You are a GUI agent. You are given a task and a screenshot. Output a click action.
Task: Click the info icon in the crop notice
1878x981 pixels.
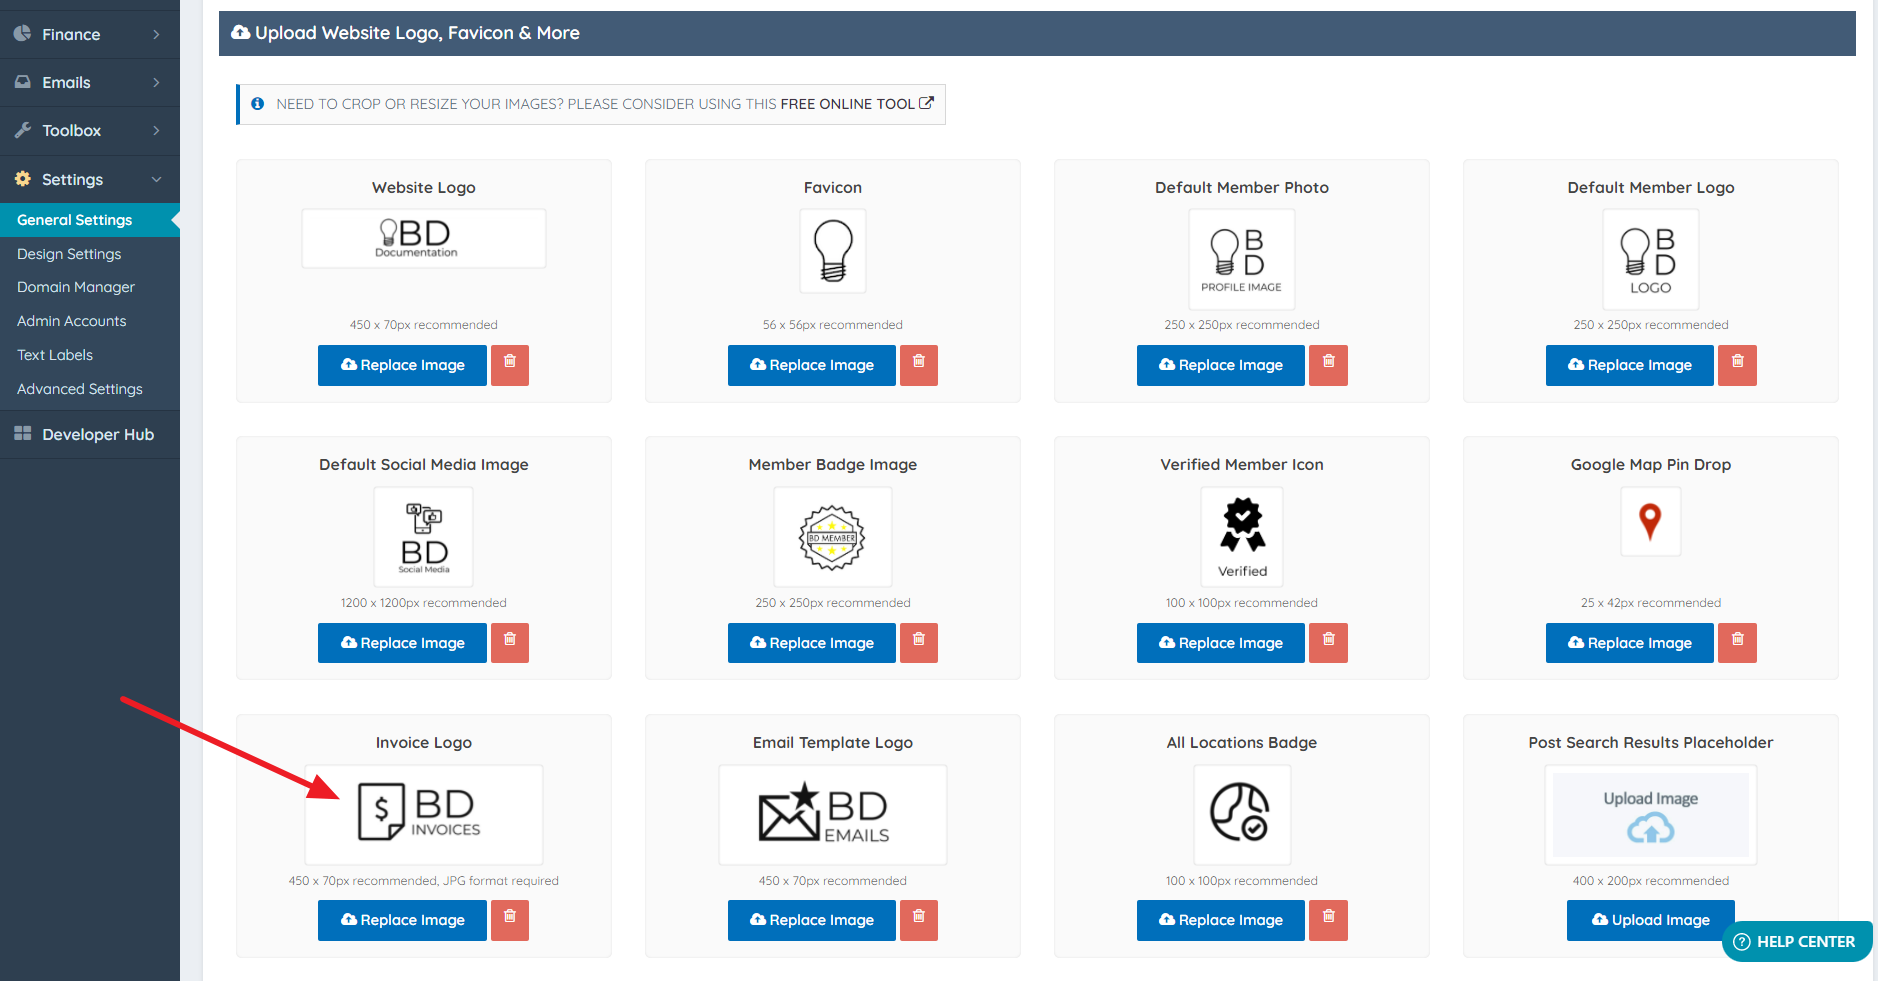pyautogui.click(x=257, y=104)
